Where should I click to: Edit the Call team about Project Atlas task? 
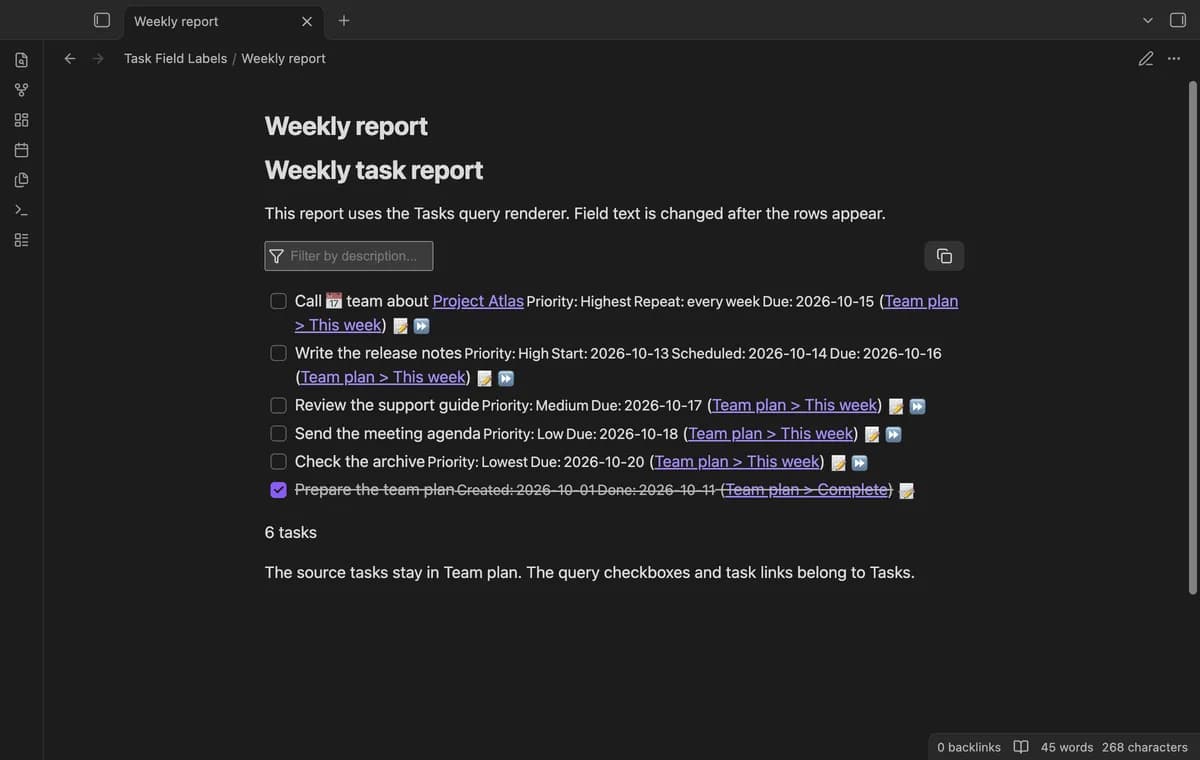[x=400, y=326]
